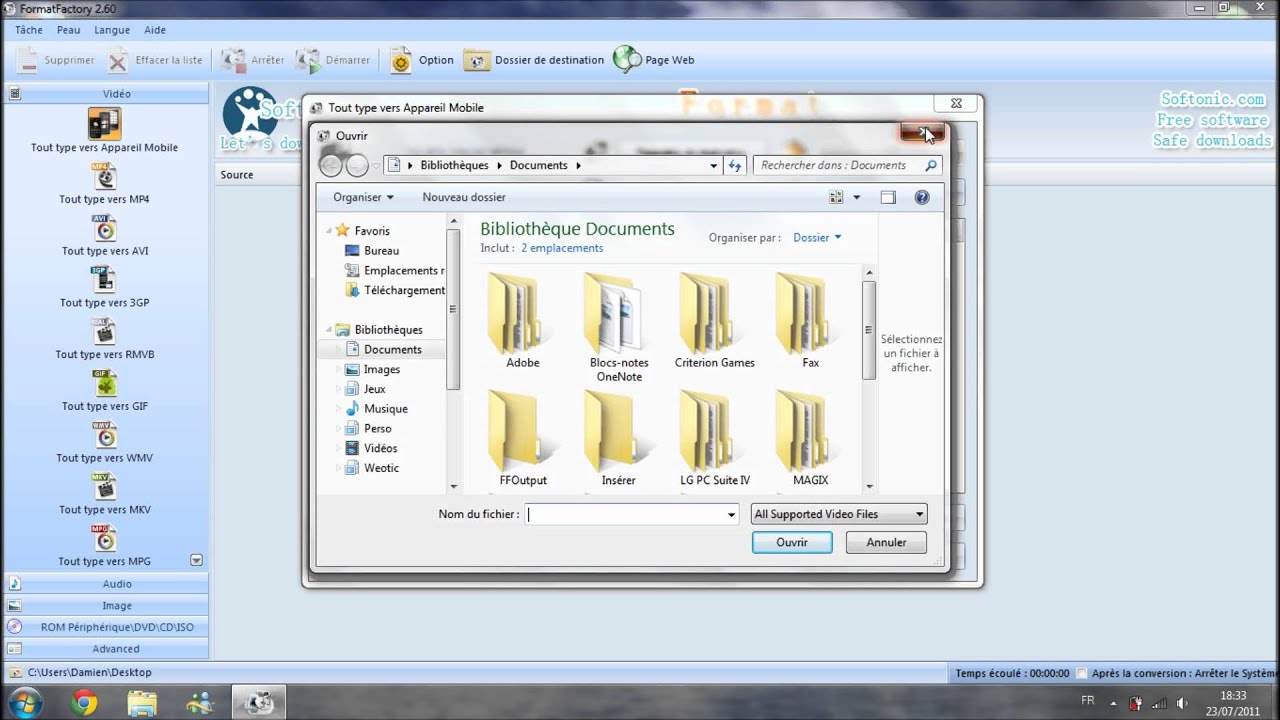Click the Arrêter toolbar button

(x=253, y=60)
